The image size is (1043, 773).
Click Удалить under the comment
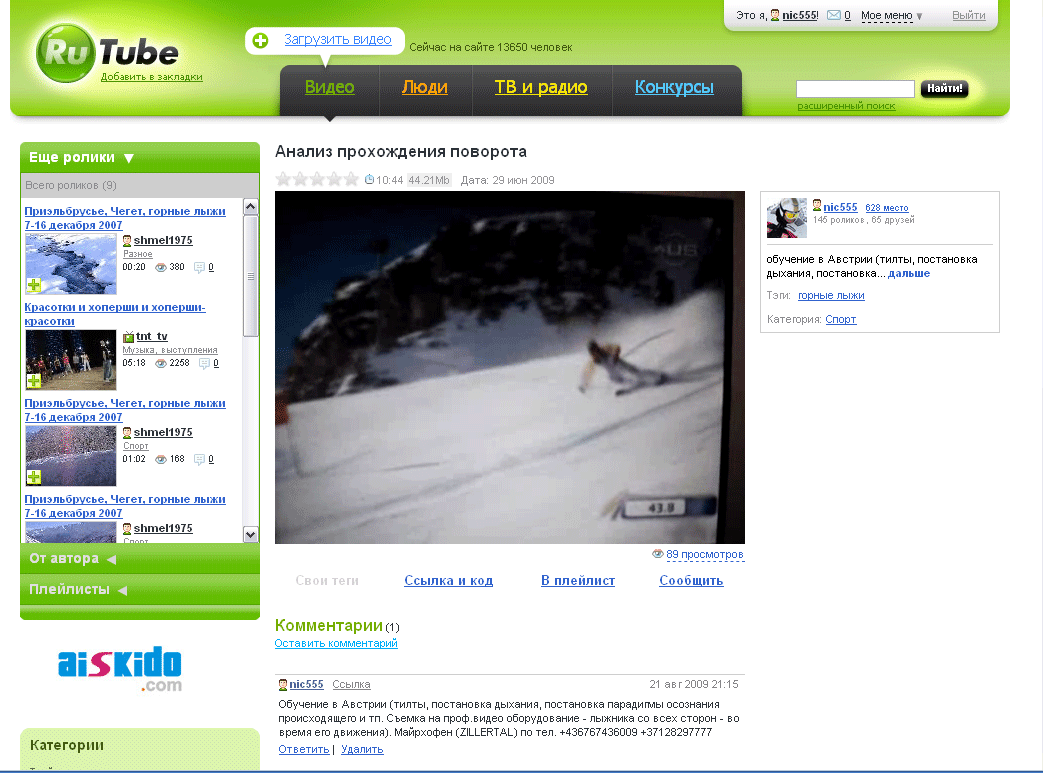(x=362, y=749)
